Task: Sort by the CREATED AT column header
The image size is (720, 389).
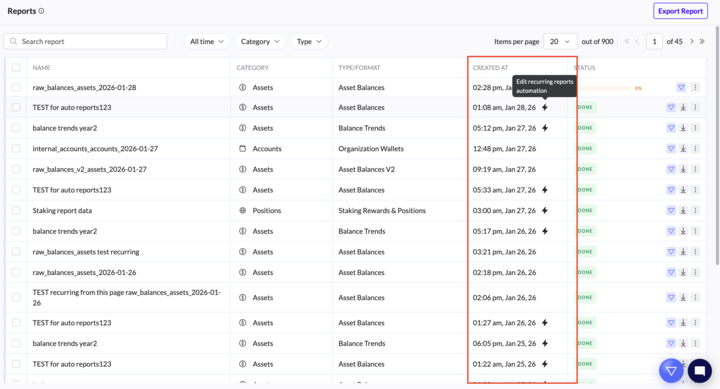Action: point(490,68)
